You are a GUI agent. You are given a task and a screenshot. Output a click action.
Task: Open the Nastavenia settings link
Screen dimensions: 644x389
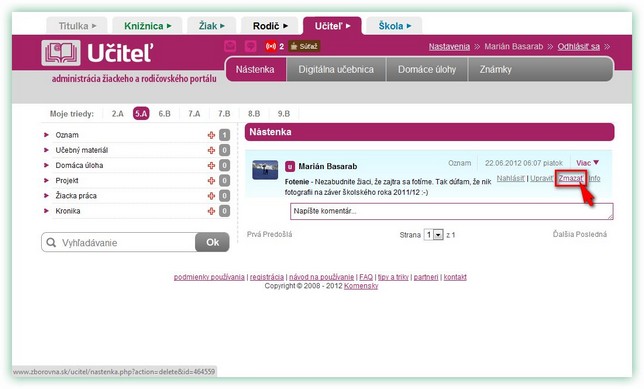[x=449, y=46]
